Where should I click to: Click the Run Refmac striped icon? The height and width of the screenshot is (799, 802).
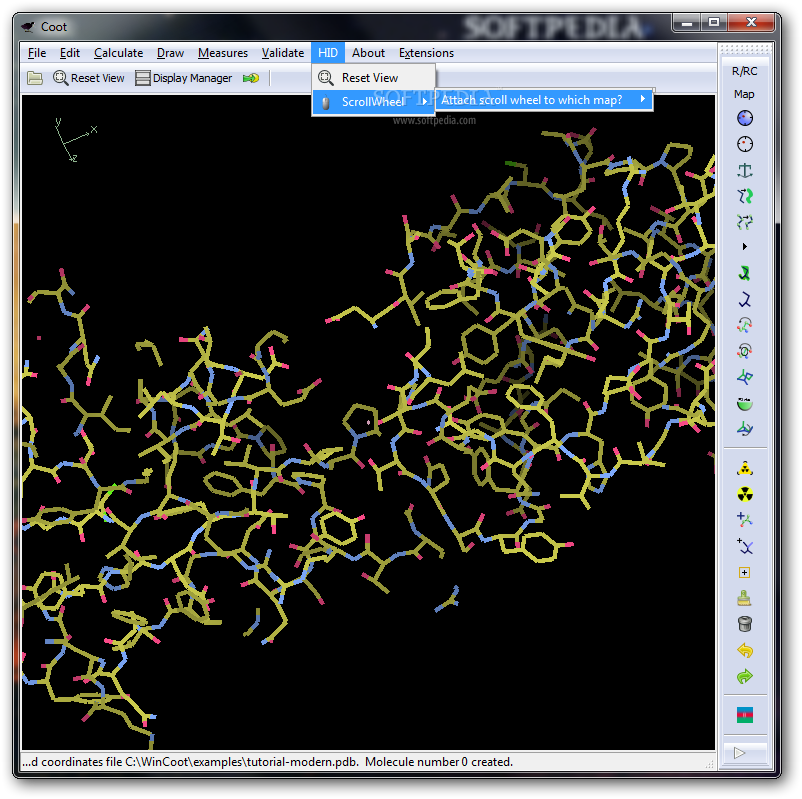click(745, 715)
